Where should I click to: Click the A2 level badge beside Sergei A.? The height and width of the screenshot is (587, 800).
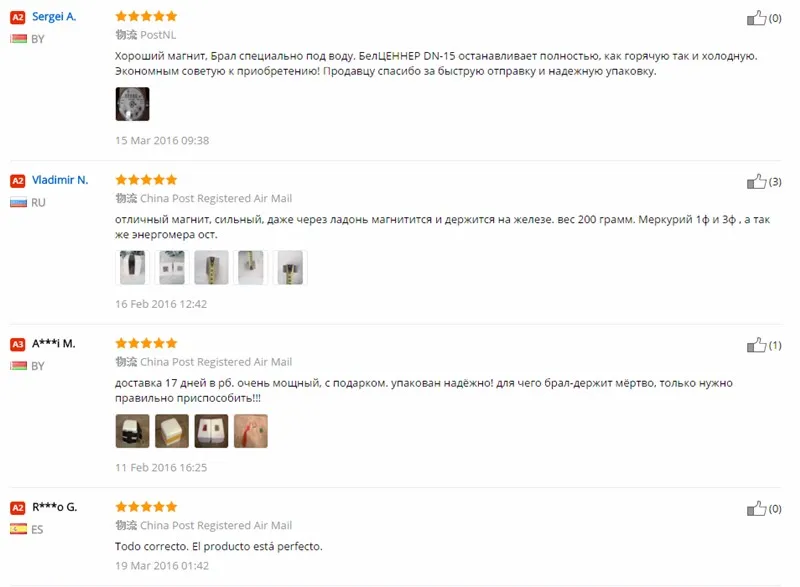18,17
